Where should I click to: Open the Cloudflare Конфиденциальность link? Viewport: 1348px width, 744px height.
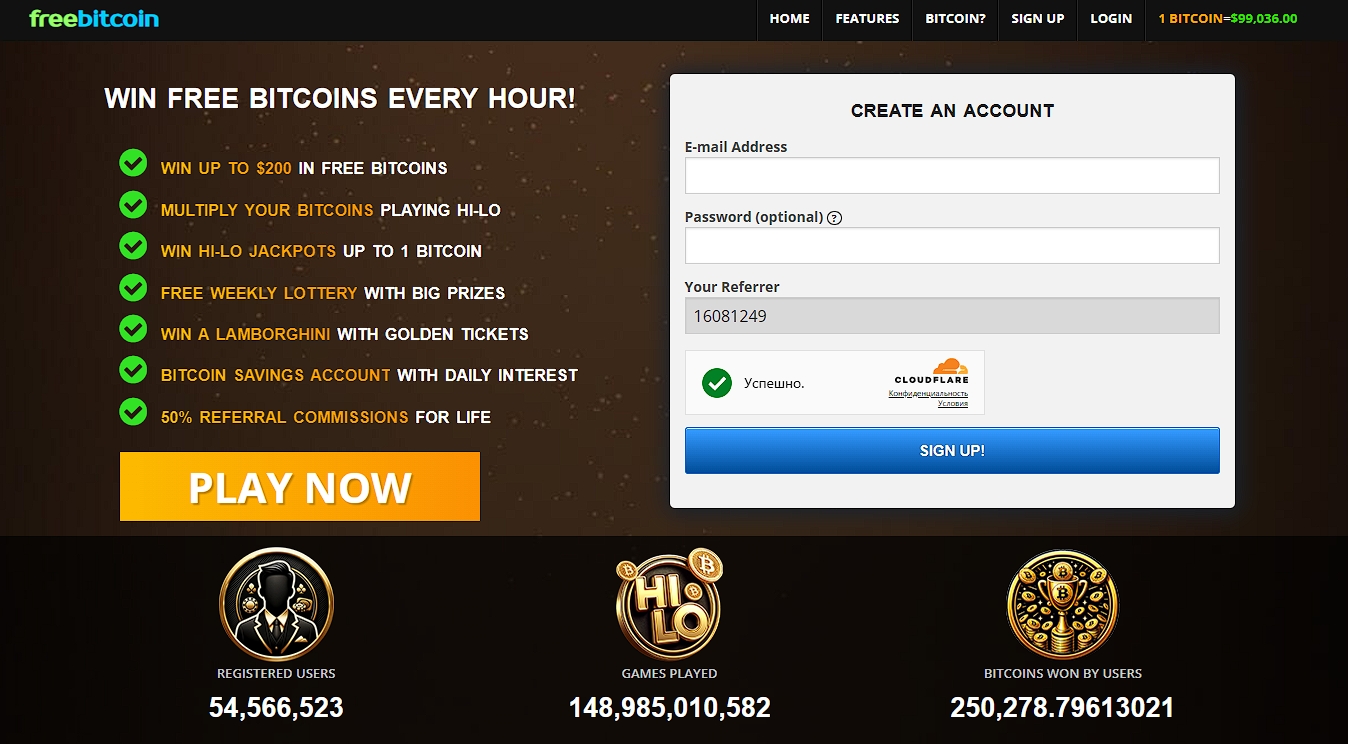[x=928, y=394]
